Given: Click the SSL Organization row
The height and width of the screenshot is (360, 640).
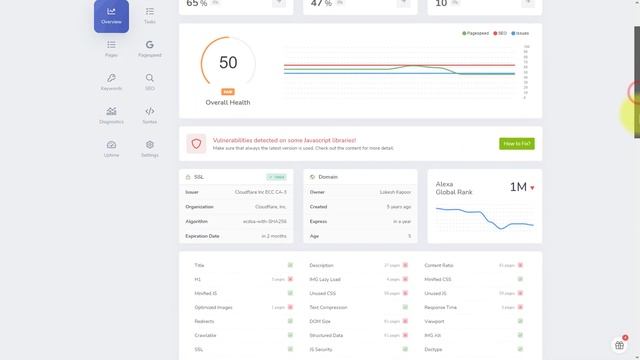Looking at the screenshot, I should (x=236, y=207).
